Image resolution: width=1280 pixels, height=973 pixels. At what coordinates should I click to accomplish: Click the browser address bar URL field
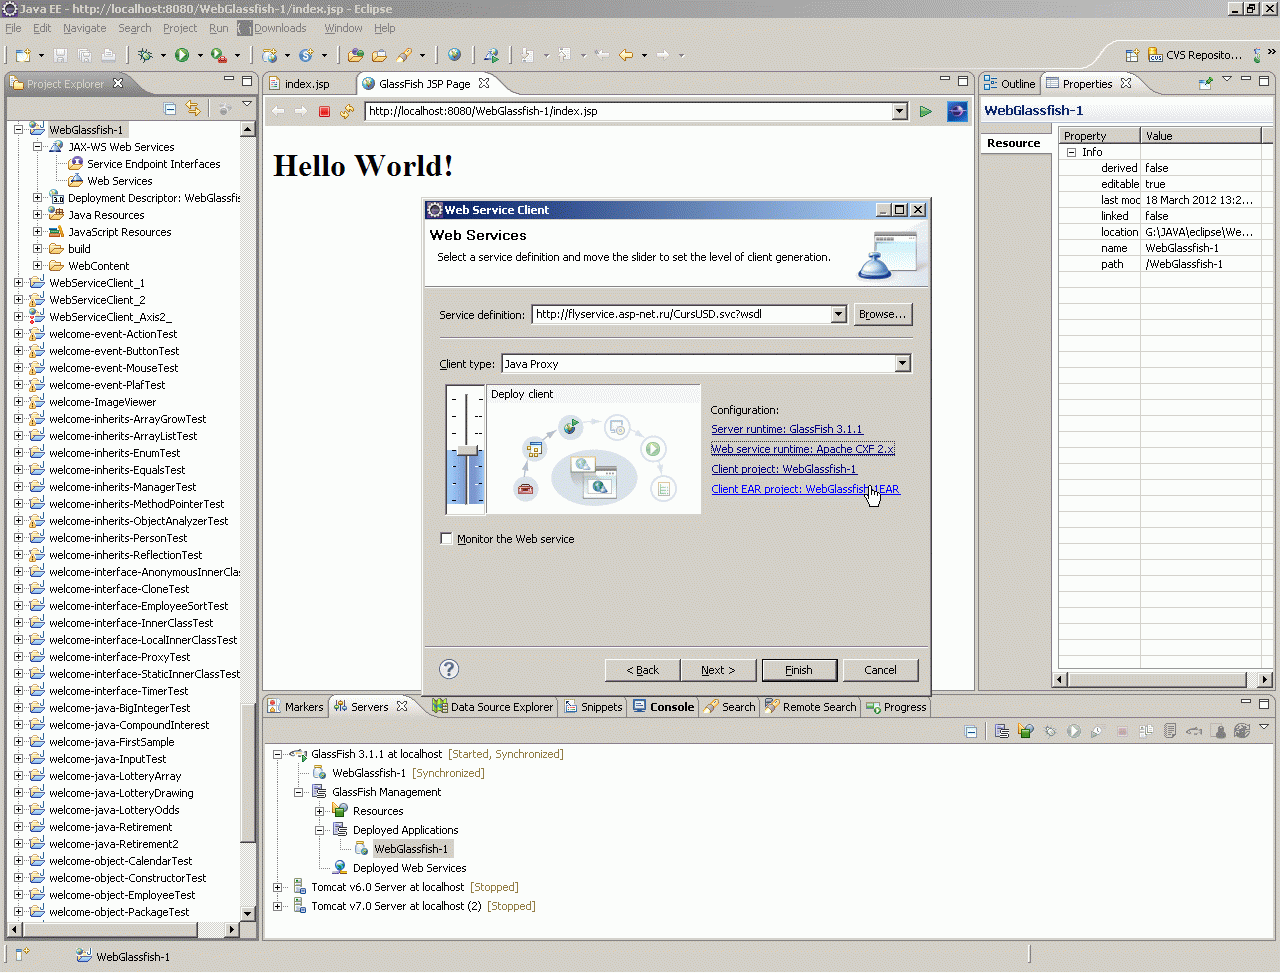tap(628, 112)
